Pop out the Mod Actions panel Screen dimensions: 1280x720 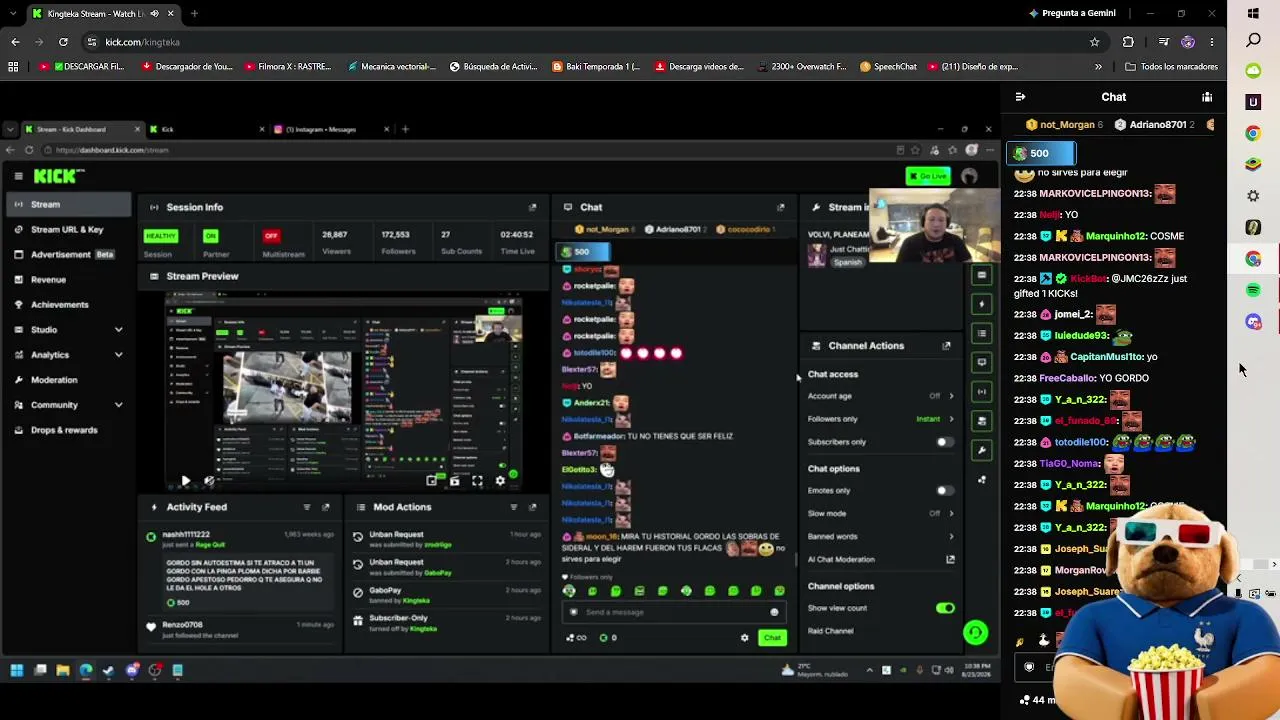(x=533, y=507)
